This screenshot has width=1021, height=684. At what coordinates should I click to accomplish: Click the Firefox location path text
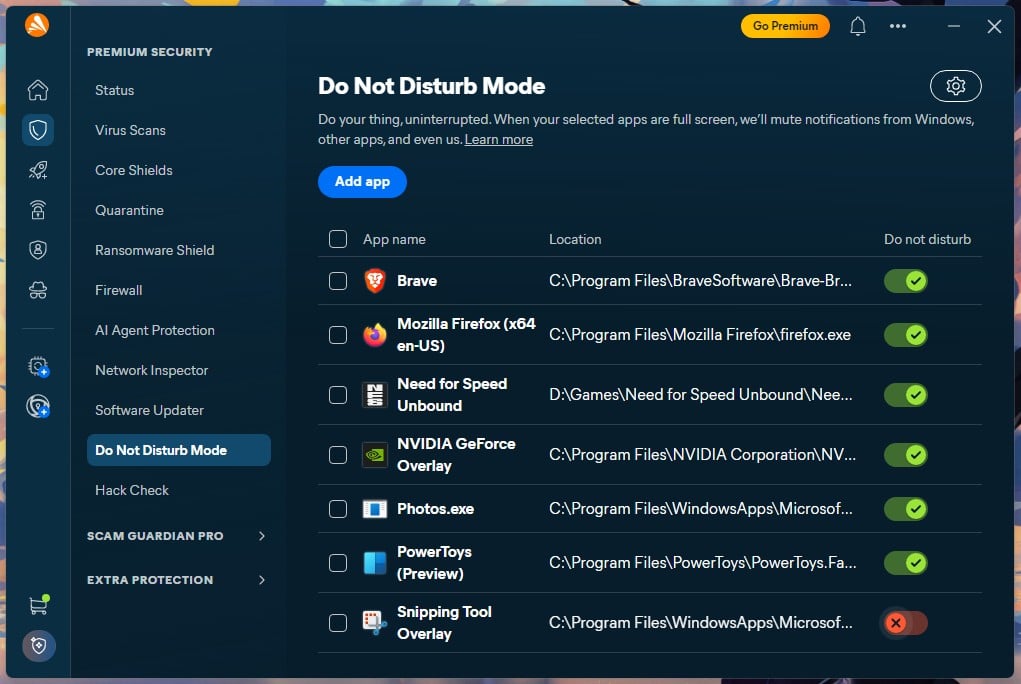click(699, 335)
